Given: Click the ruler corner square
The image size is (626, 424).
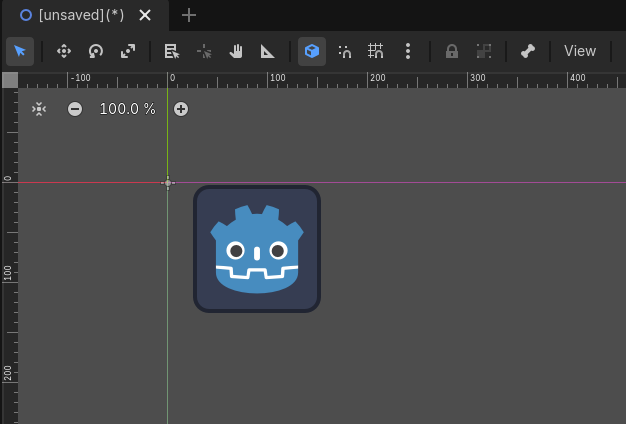Looking at the screenshot, I should click(x=10, y=80).
